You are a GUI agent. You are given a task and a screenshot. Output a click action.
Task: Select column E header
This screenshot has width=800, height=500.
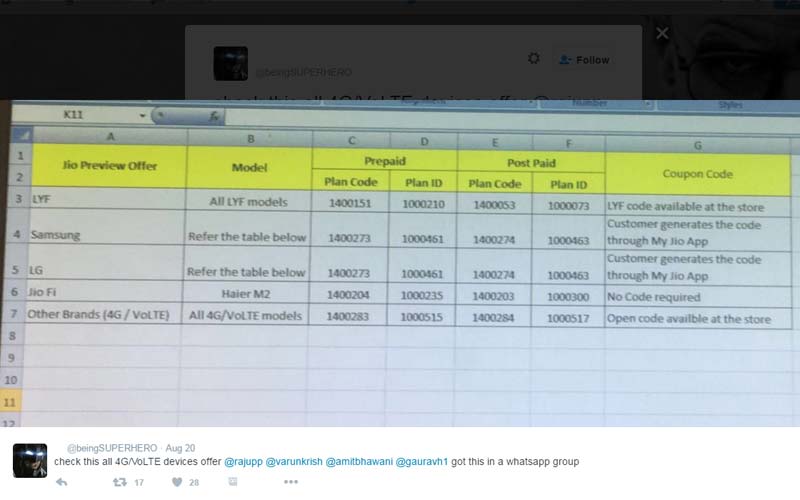click(x=495, y=143)
